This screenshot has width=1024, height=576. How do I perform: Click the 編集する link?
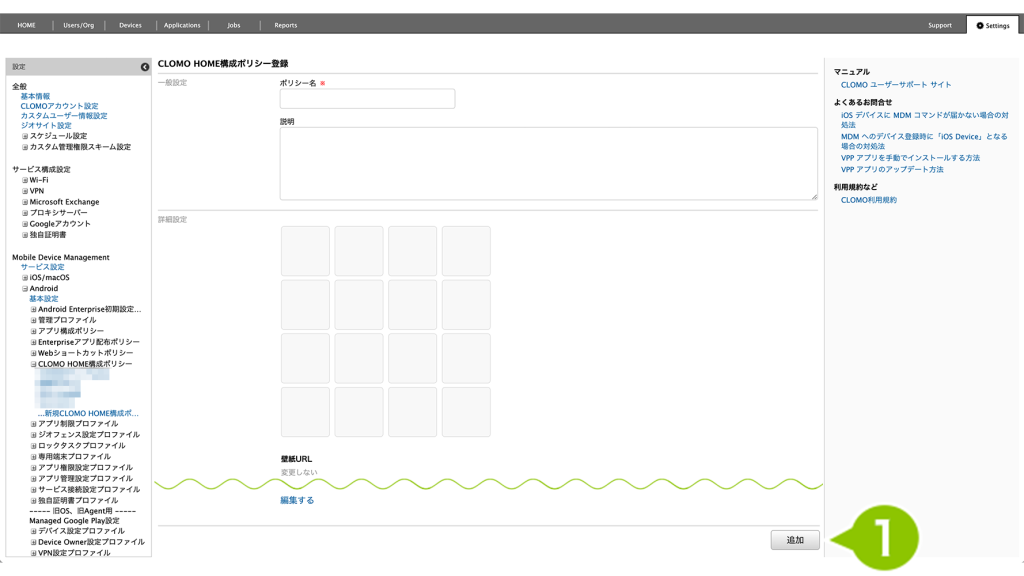[297, 500]
